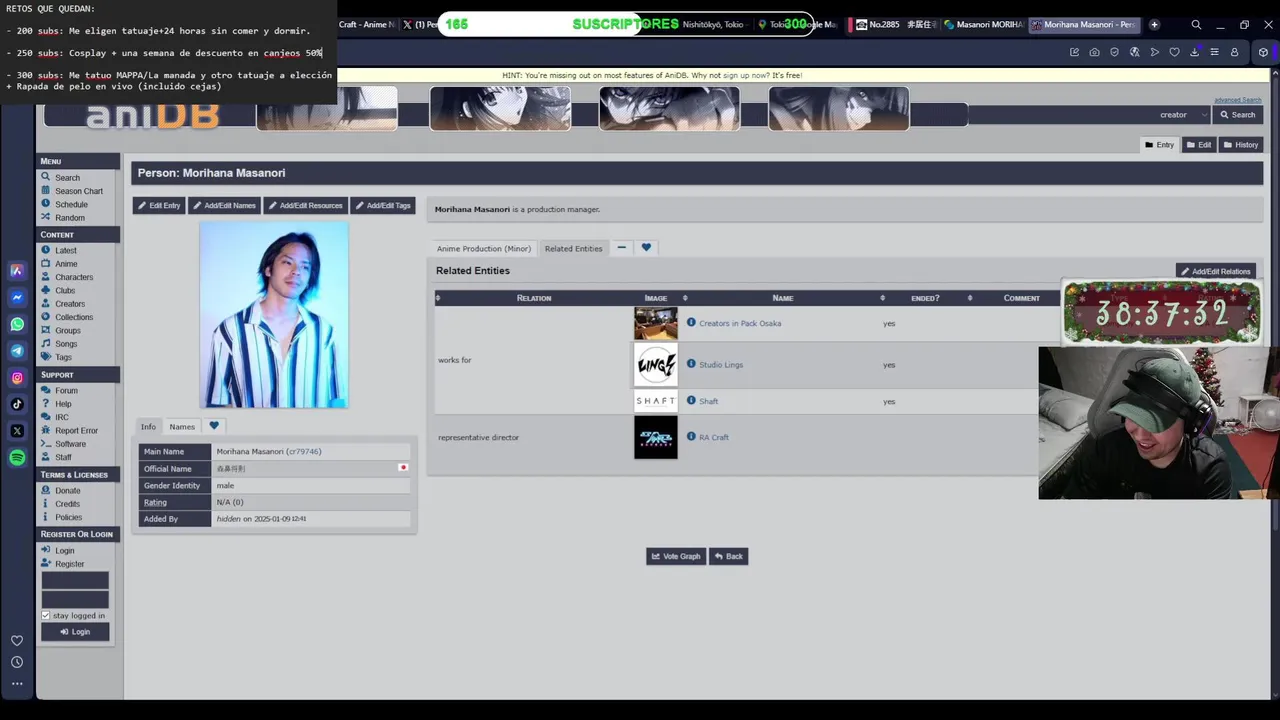The image size is (1280, 720).
Task: Open the browser downloads icon
Action: coord(1194,52)
